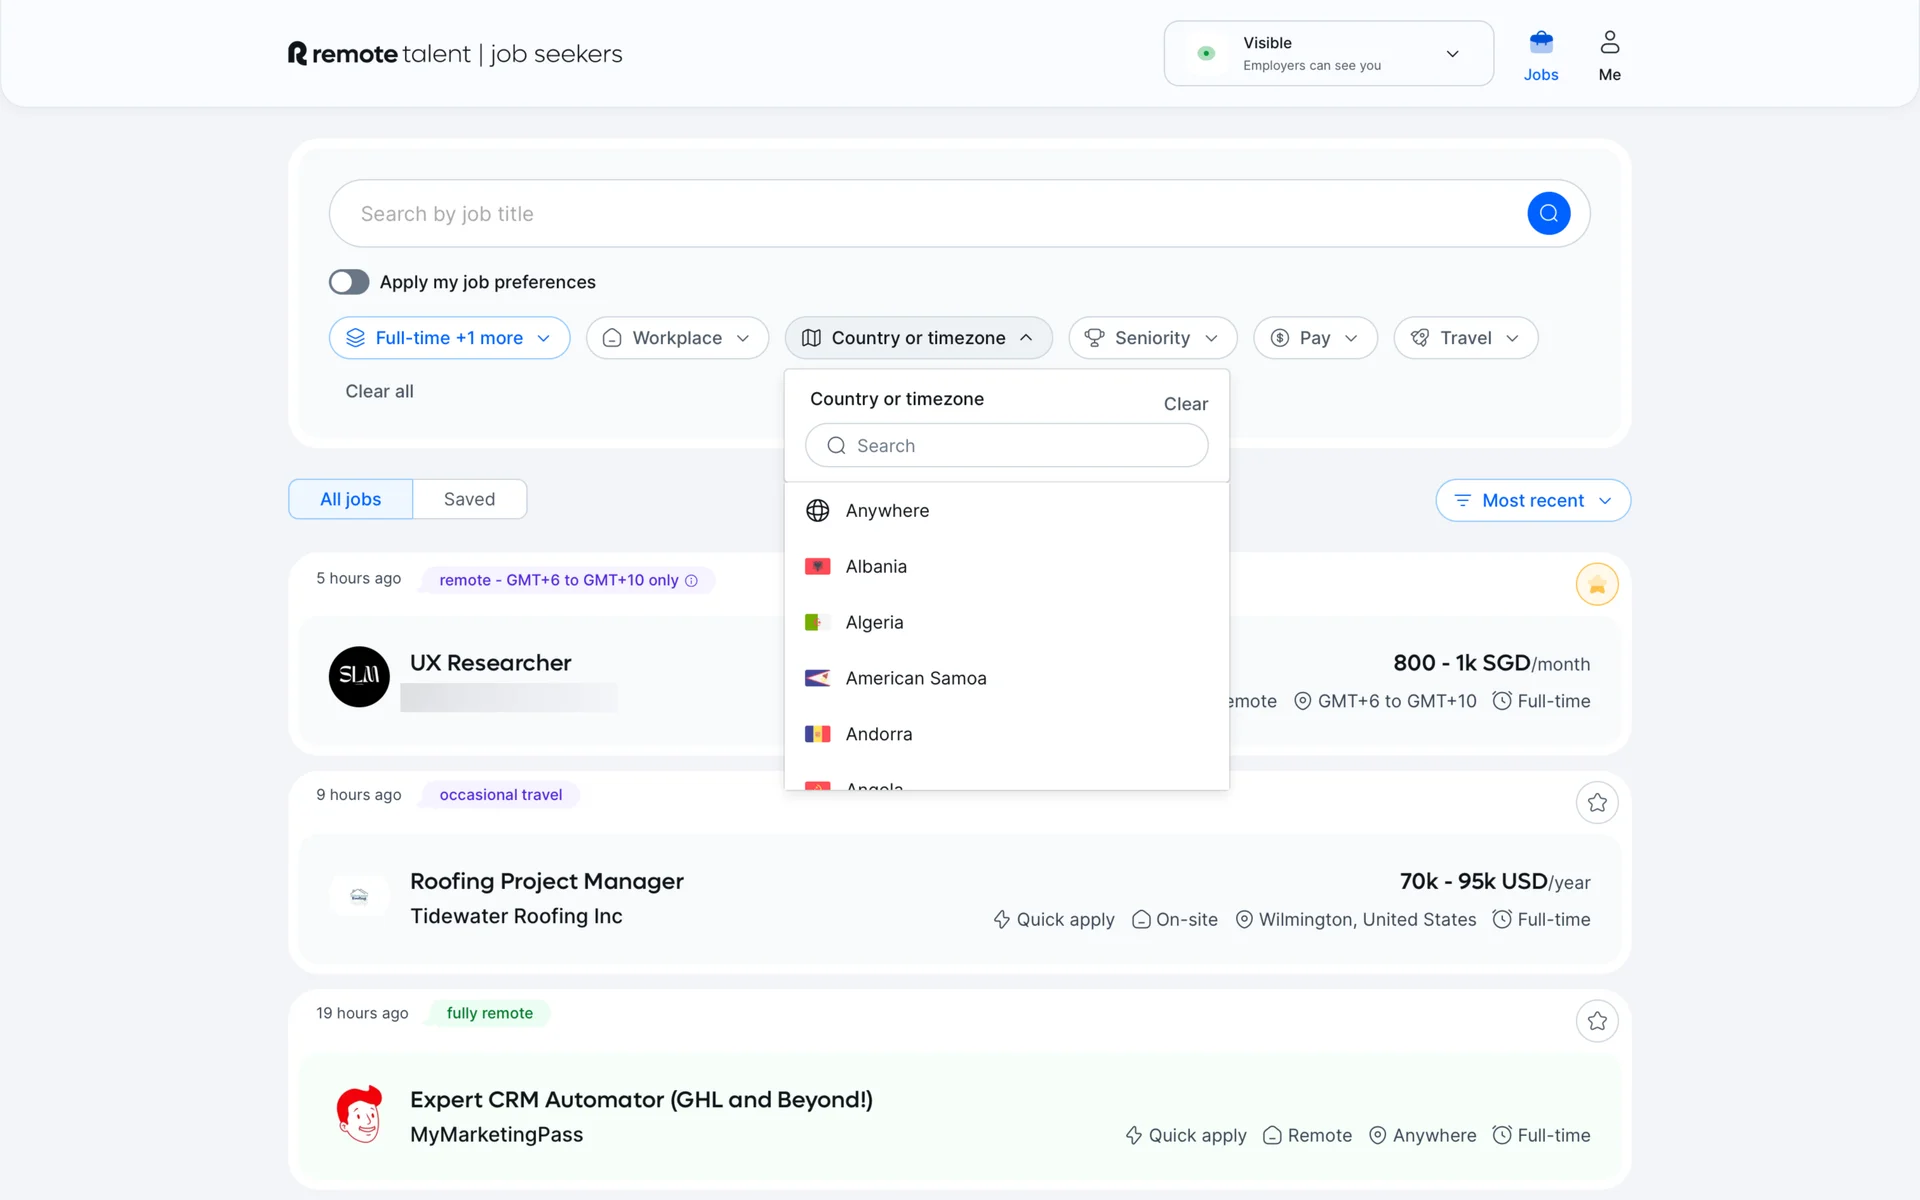Image resolution: width=1920 pixels, height=1200 pixels.
Task: Select Anywhere globe option in list
Action: pyautogui.click(x=886, y=511)
